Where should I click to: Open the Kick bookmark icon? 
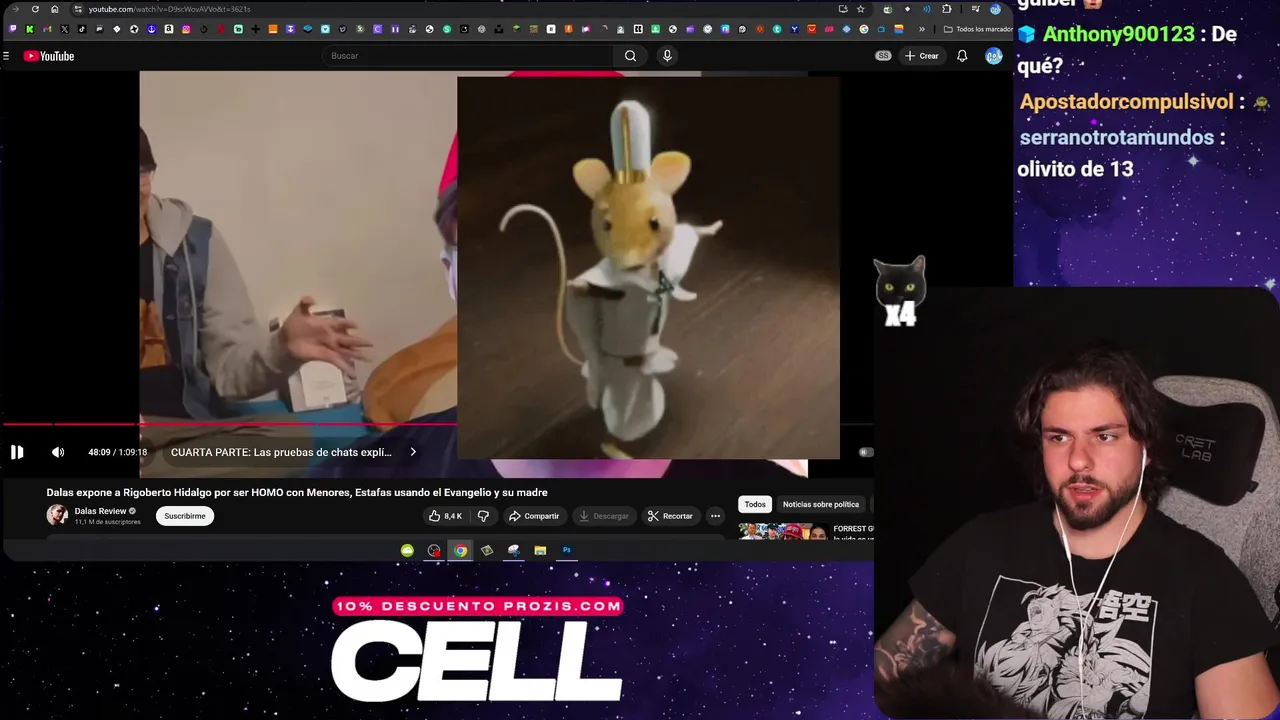(x=30, y=29)
